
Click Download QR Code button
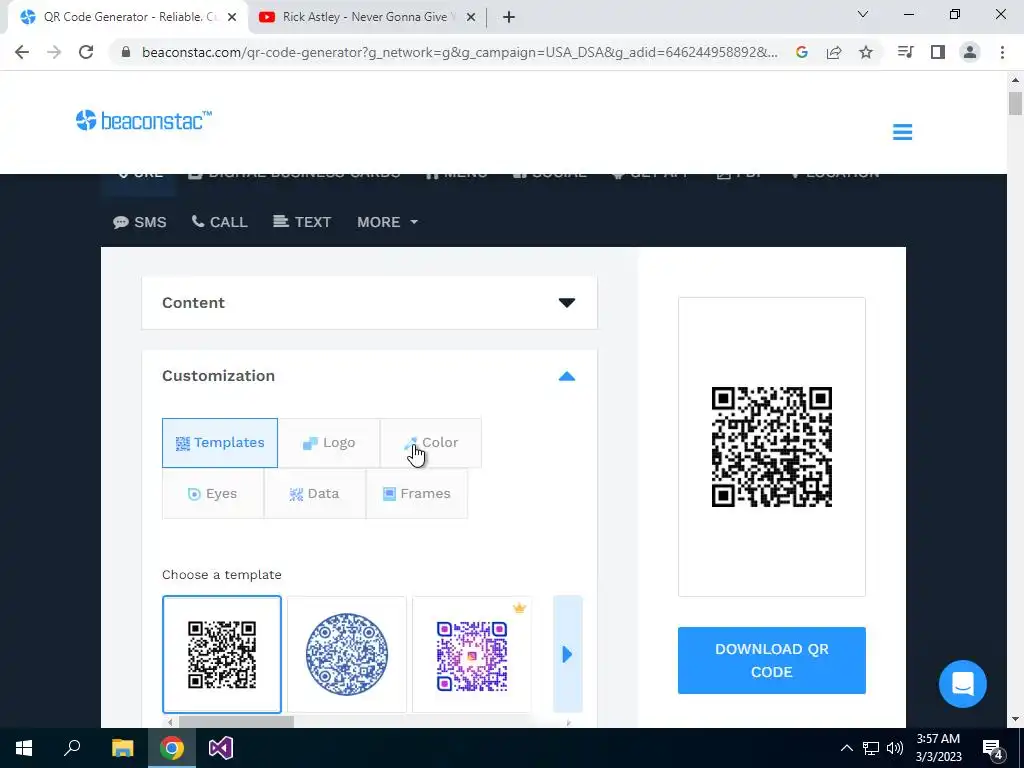(x=772, y=660)
